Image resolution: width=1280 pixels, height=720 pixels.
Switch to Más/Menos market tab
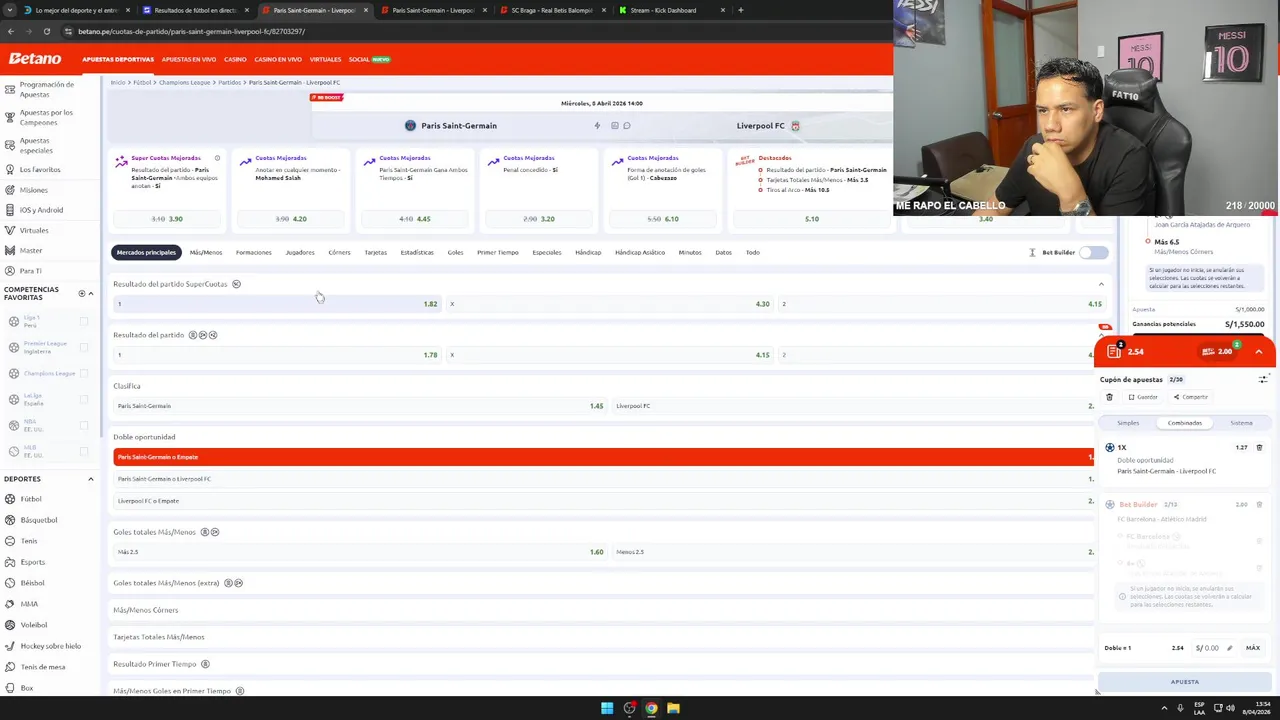206,252
